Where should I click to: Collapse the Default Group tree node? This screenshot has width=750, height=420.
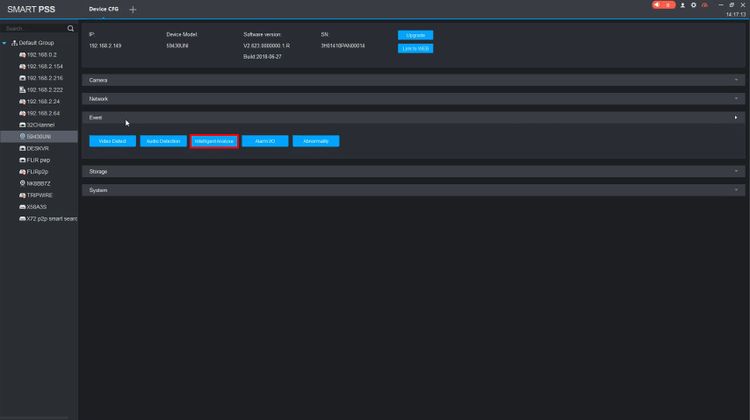5,43
